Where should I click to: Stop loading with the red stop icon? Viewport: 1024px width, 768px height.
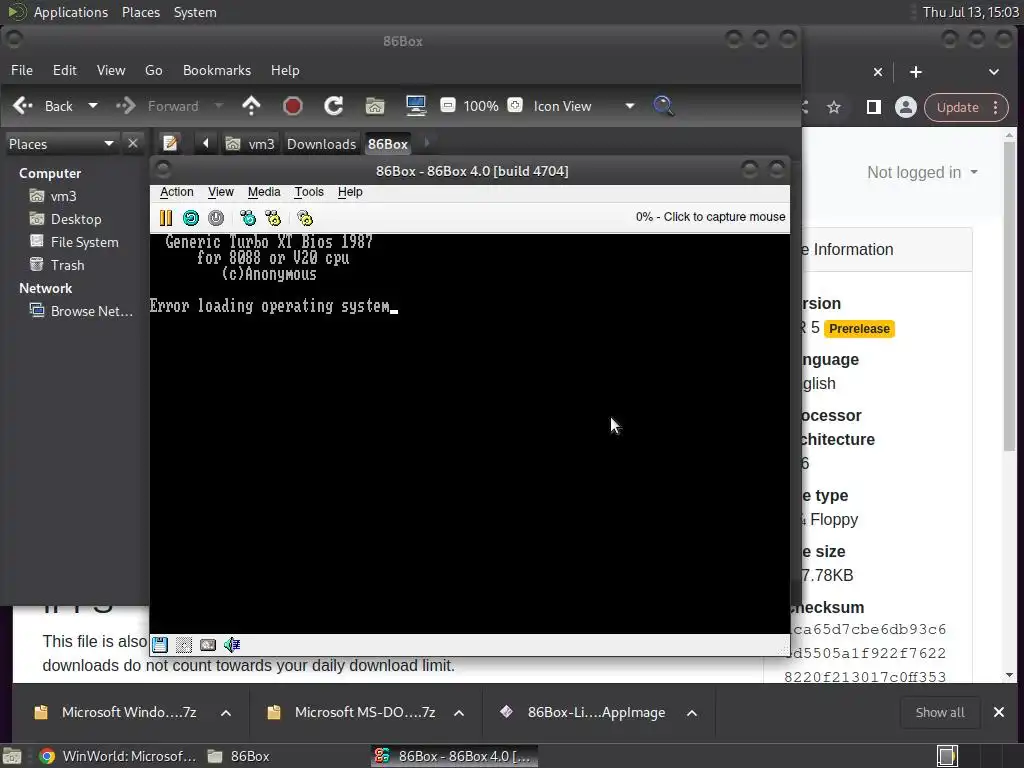293,106
